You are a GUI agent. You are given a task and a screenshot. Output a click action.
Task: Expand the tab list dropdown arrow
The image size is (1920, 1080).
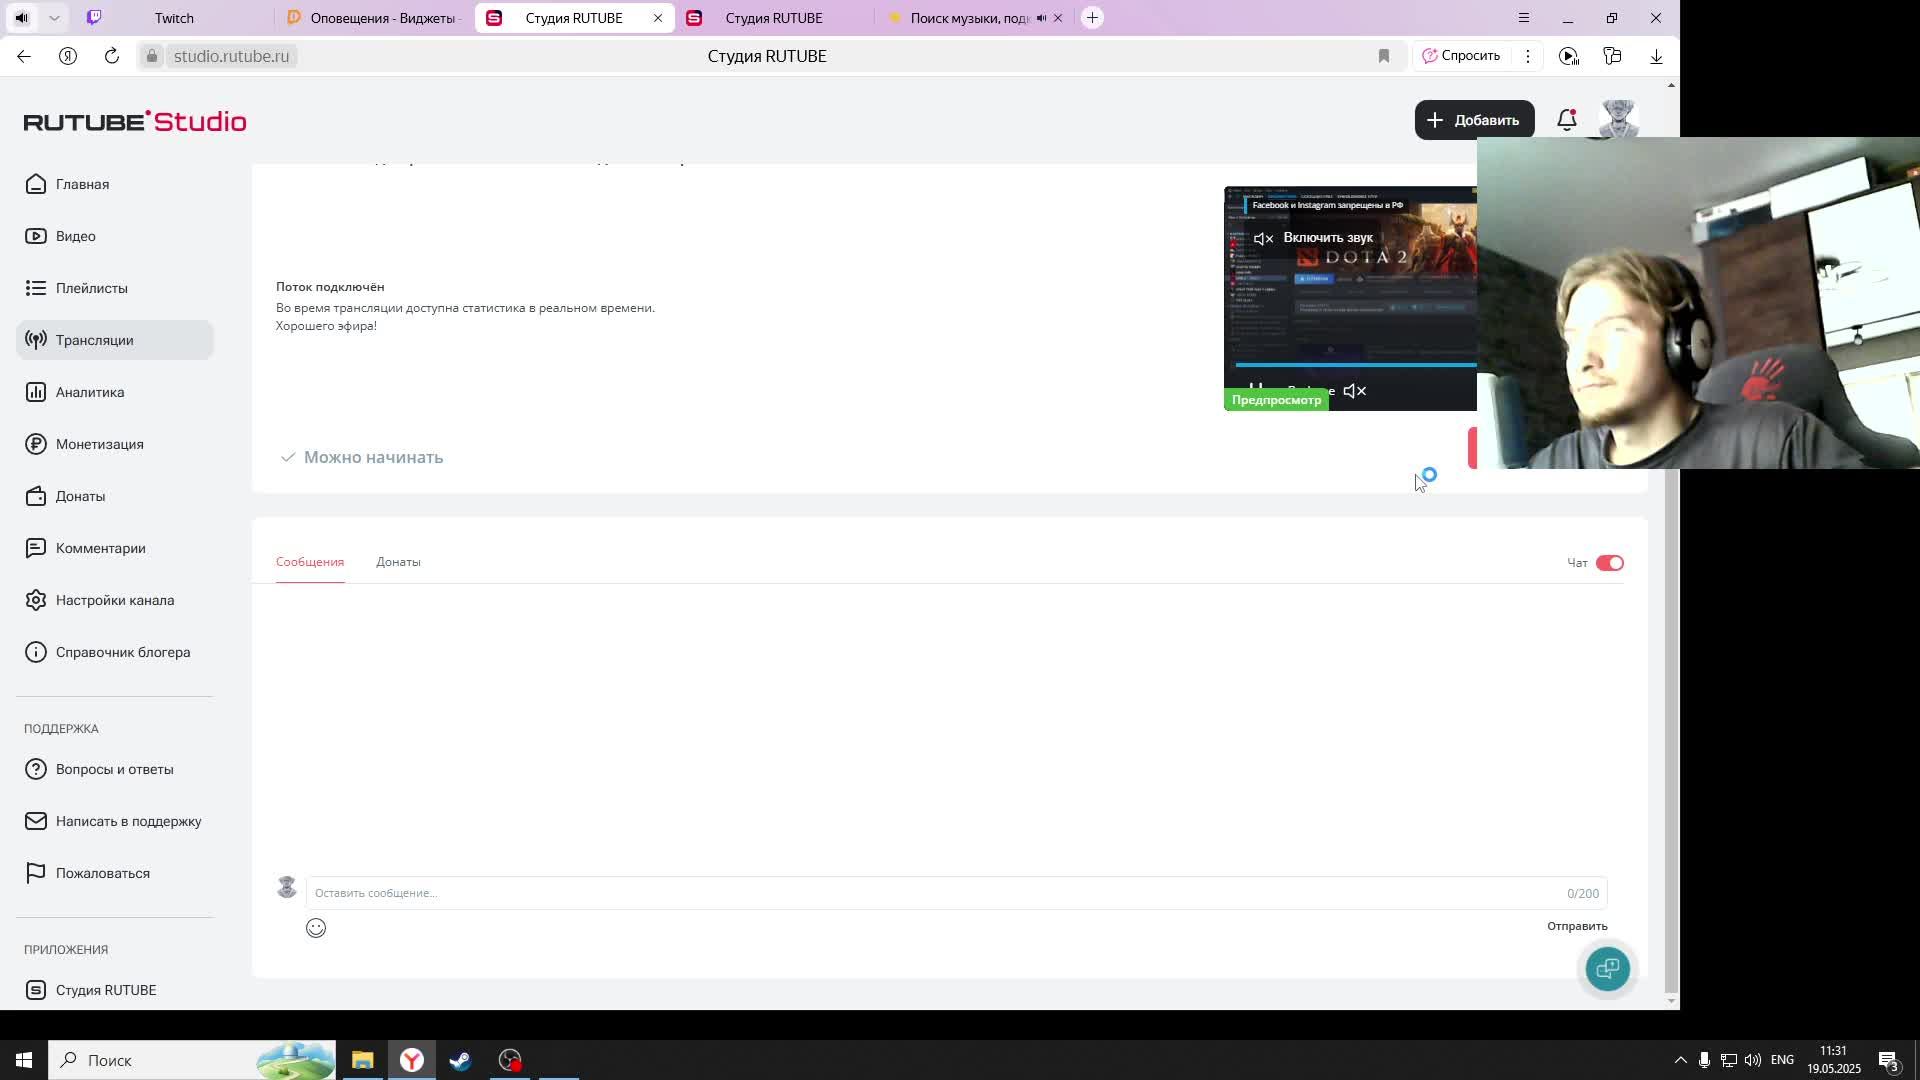pyautogui.click(x=54, y=18)
